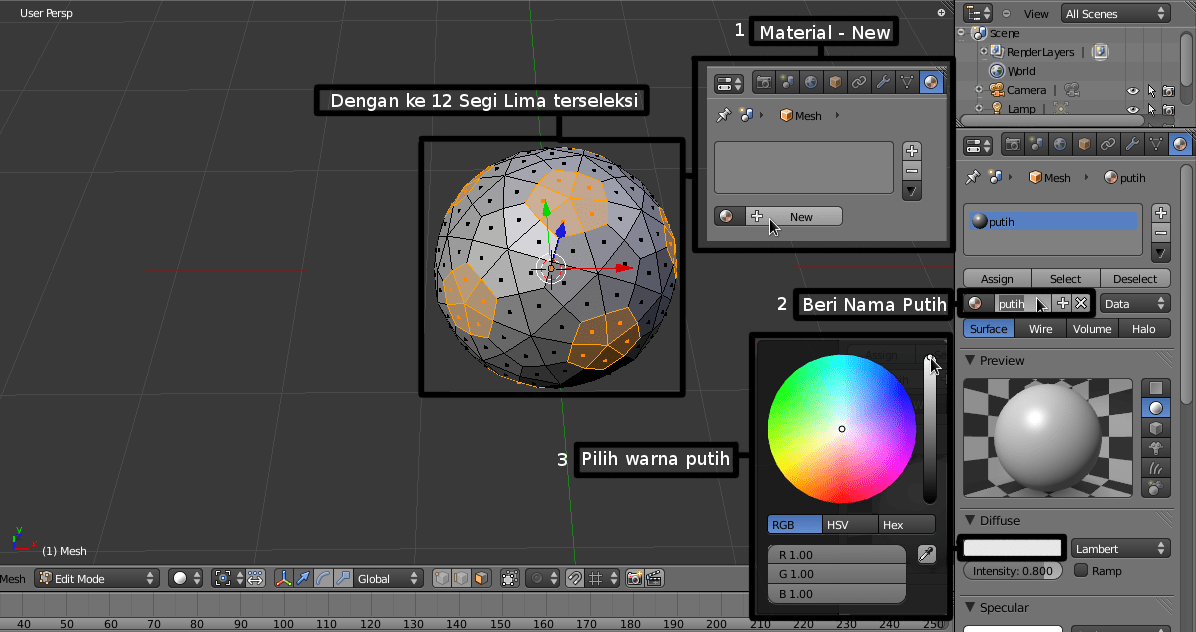This screenshot has height=632, width=1196.
Task: Click OpenGL render image camera icon
Action: [634, 579]
